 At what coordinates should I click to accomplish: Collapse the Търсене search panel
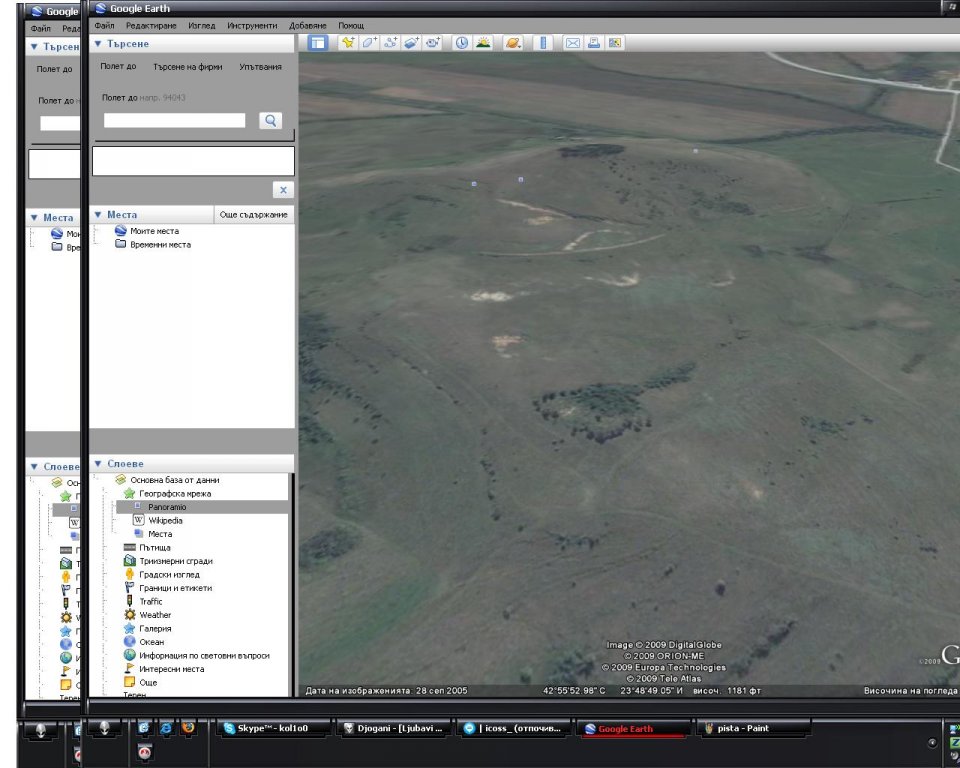pyautogui.click(x=97, y=44)
